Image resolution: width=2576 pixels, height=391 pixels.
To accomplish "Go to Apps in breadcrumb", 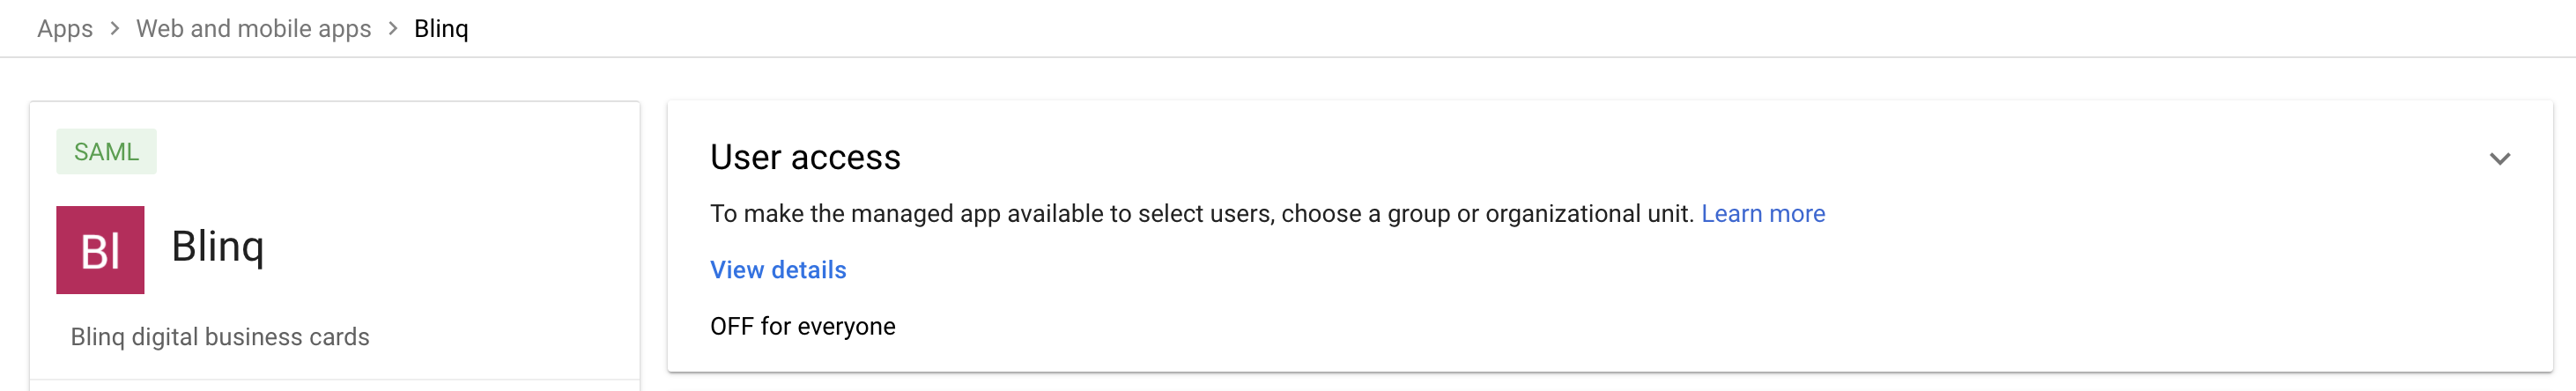I will click(65, 29).
